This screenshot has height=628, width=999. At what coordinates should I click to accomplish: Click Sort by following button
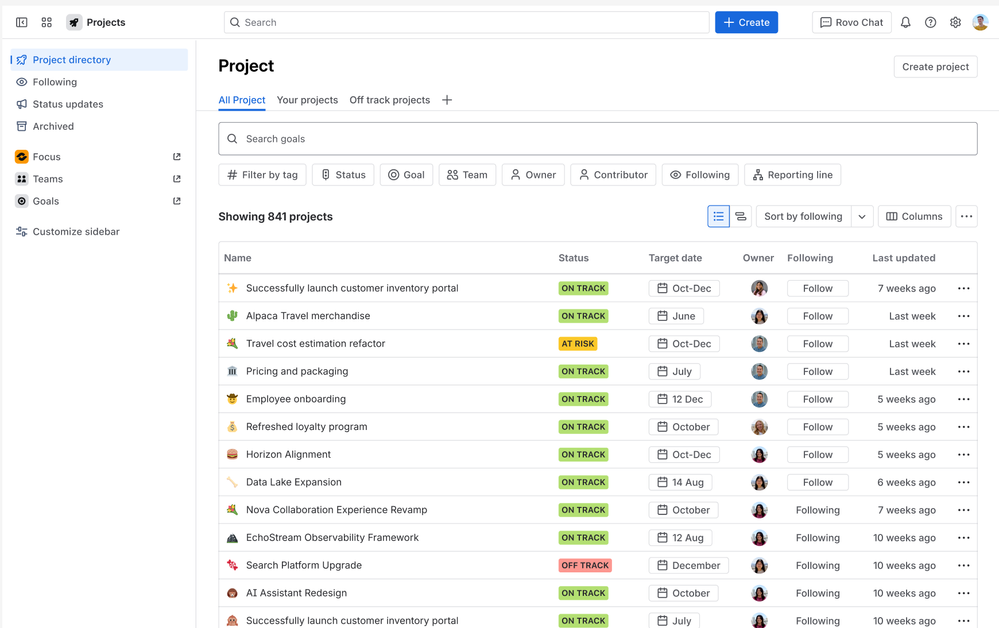tap(803, 217)
